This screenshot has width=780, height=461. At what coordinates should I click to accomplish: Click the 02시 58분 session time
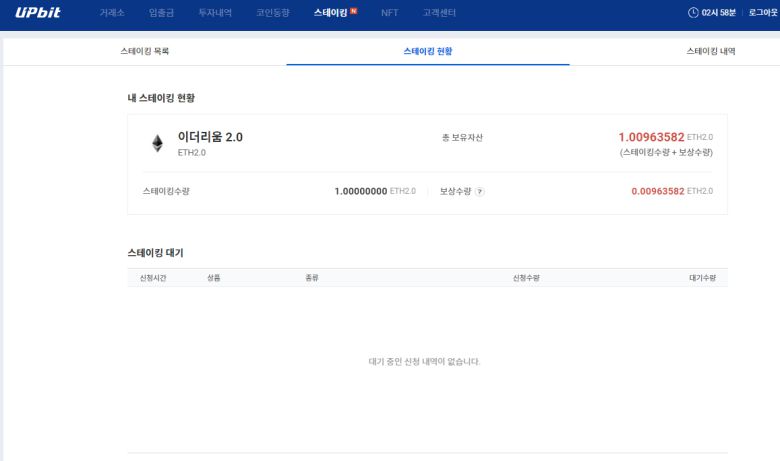[718, 12]
